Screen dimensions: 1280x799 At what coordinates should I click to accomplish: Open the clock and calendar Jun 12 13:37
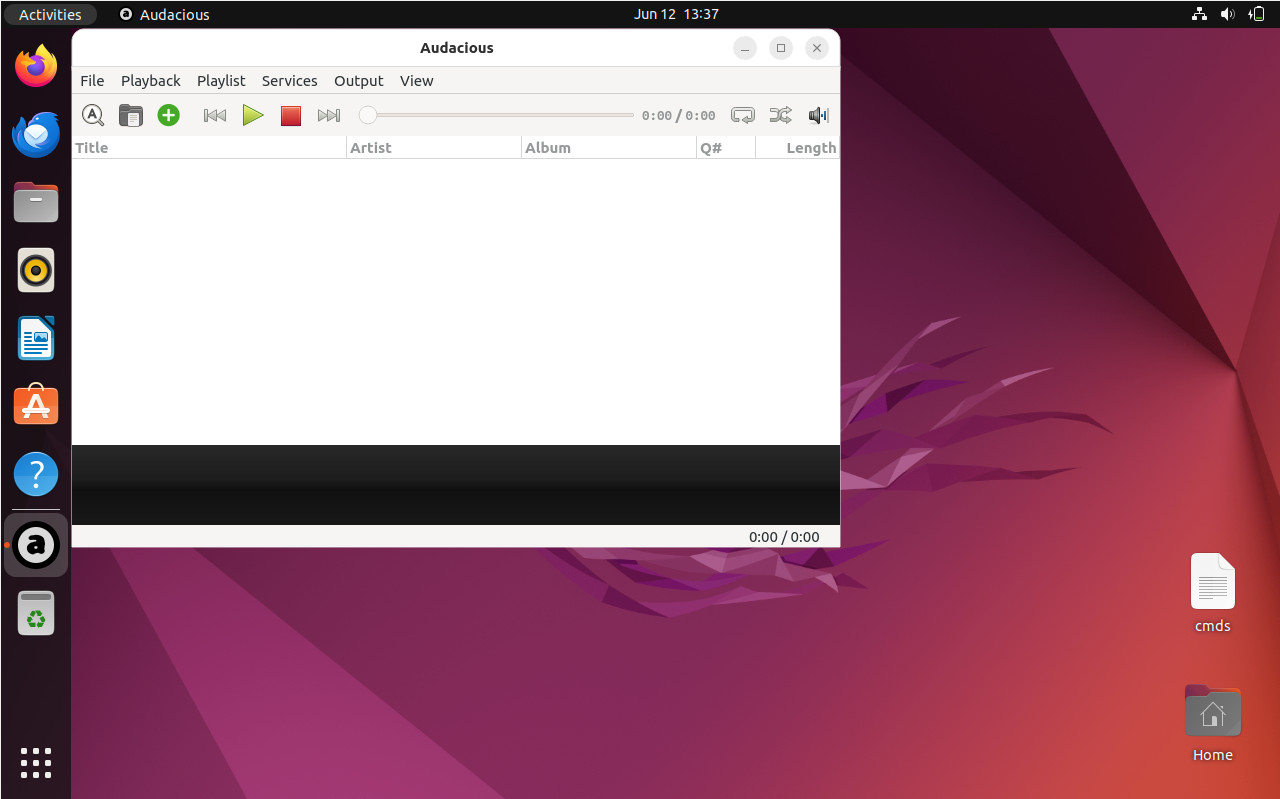point(676,14)
